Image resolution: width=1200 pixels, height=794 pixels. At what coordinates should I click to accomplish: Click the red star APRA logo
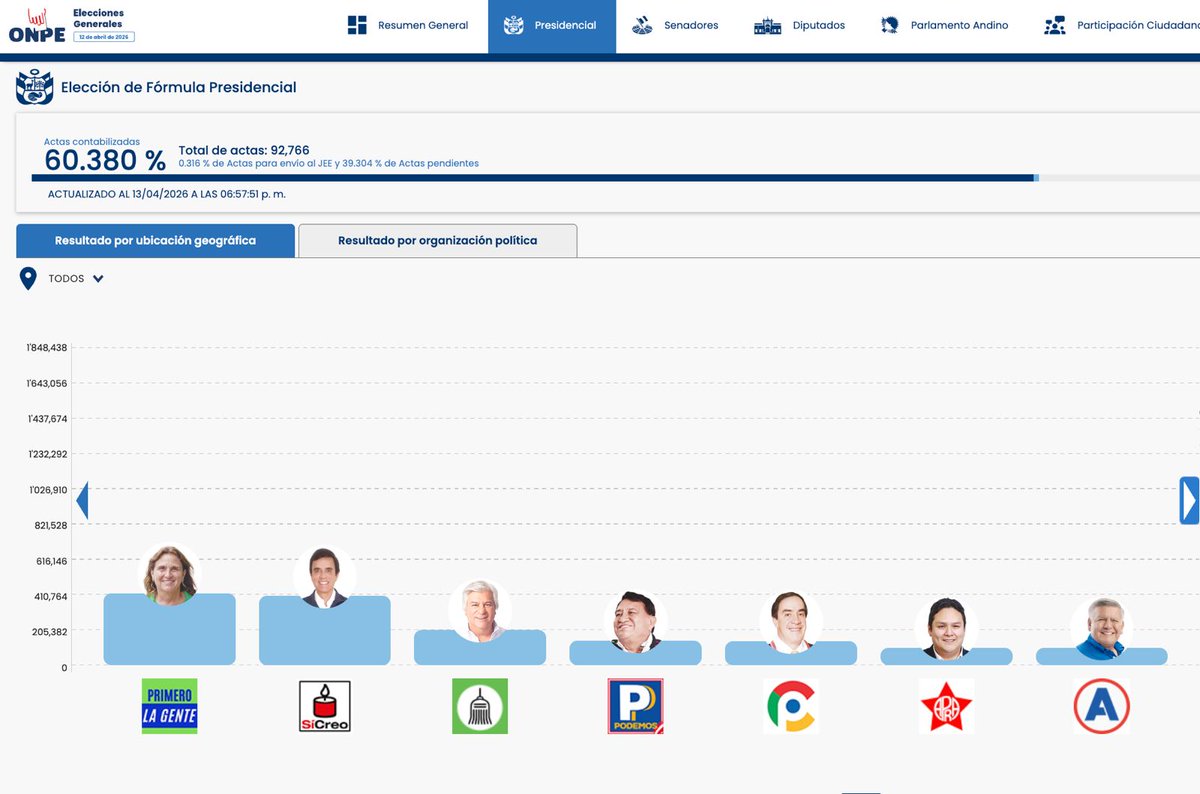pyautogui.click(x=946, y=706)
